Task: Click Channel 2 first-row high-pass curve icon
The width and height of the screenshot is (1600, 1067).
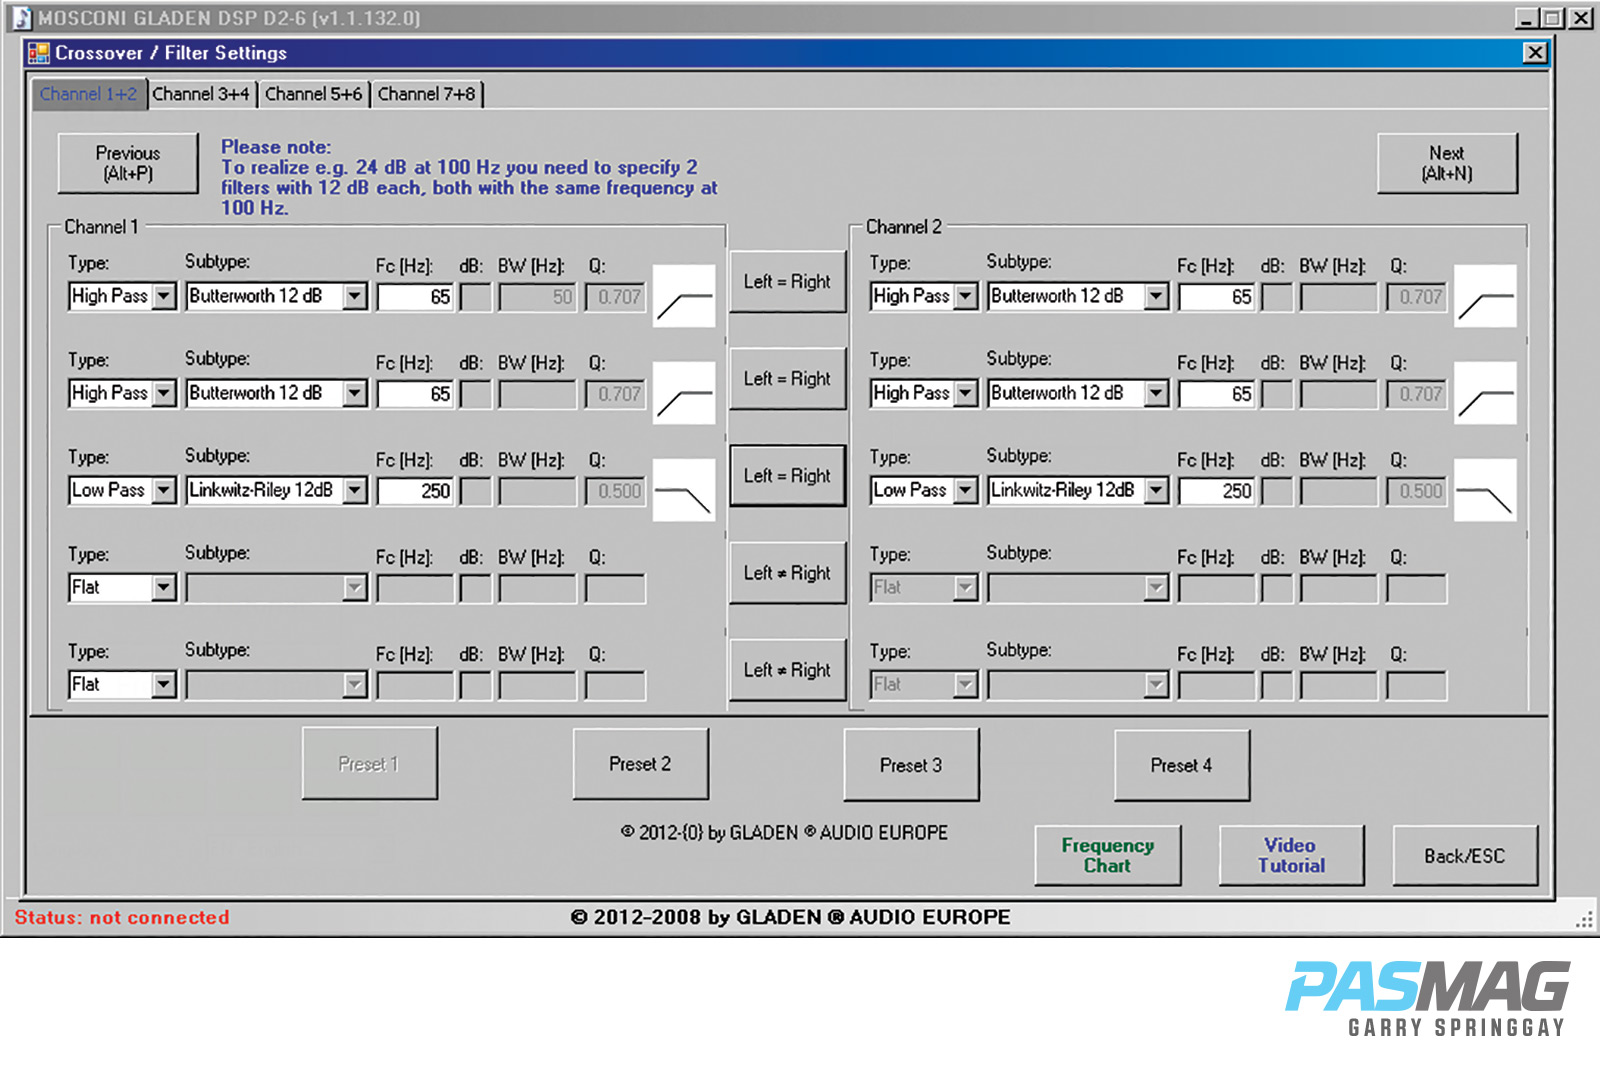Action: [x=1485, y=296]
